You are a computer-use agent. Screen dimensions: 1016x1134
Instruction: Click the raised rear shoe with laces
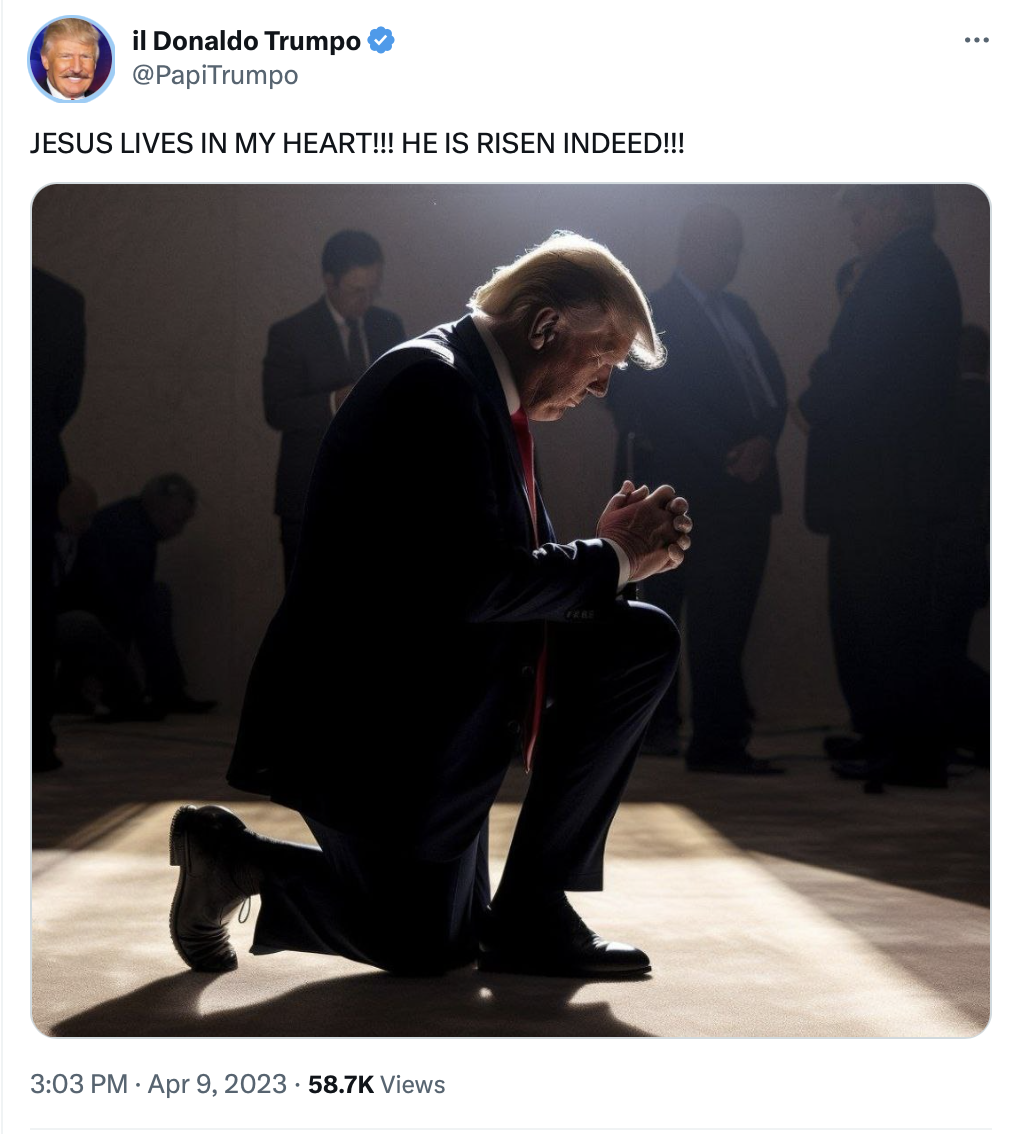click(210, 886)
